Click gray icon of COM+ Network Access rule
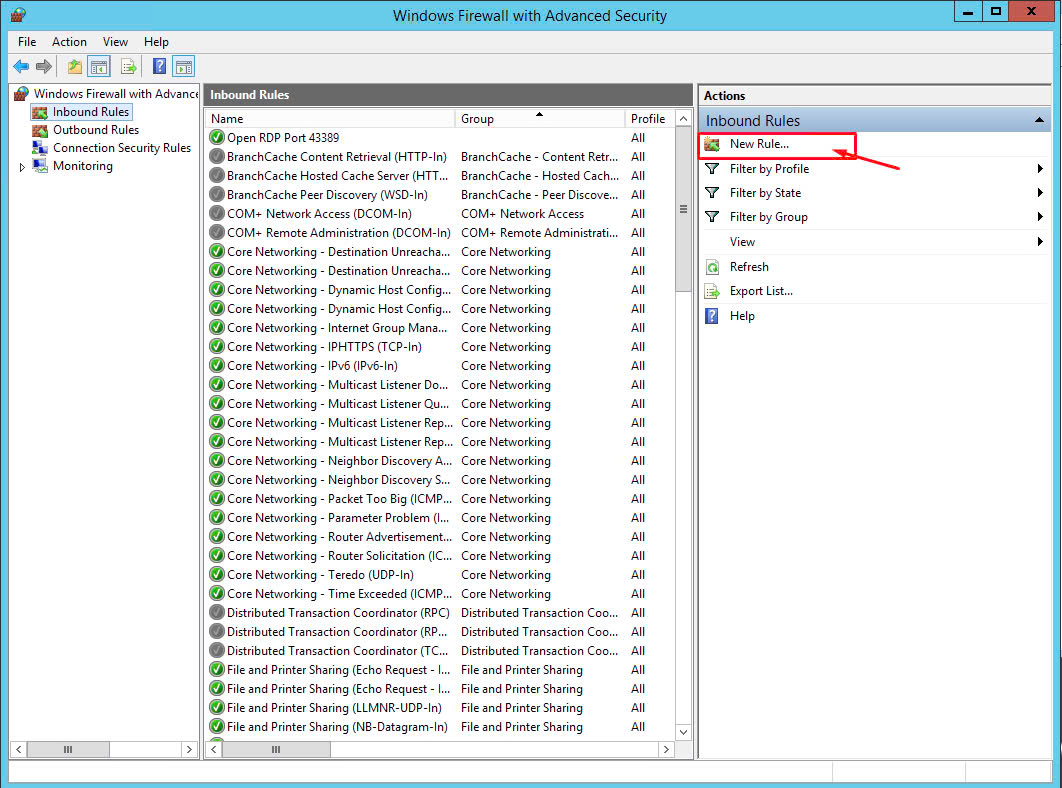The height and width of the screenshot is (788, 1062). tap(217, 213)
